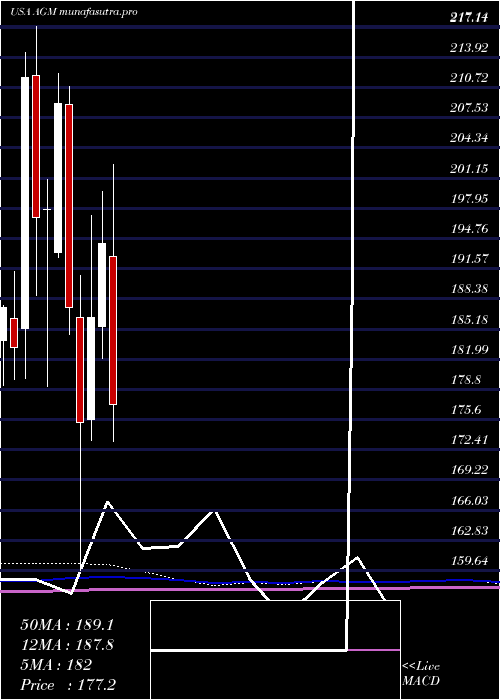Click the 175.6 axis label
Screen dimensions: 500x700
tap(467, 410)
